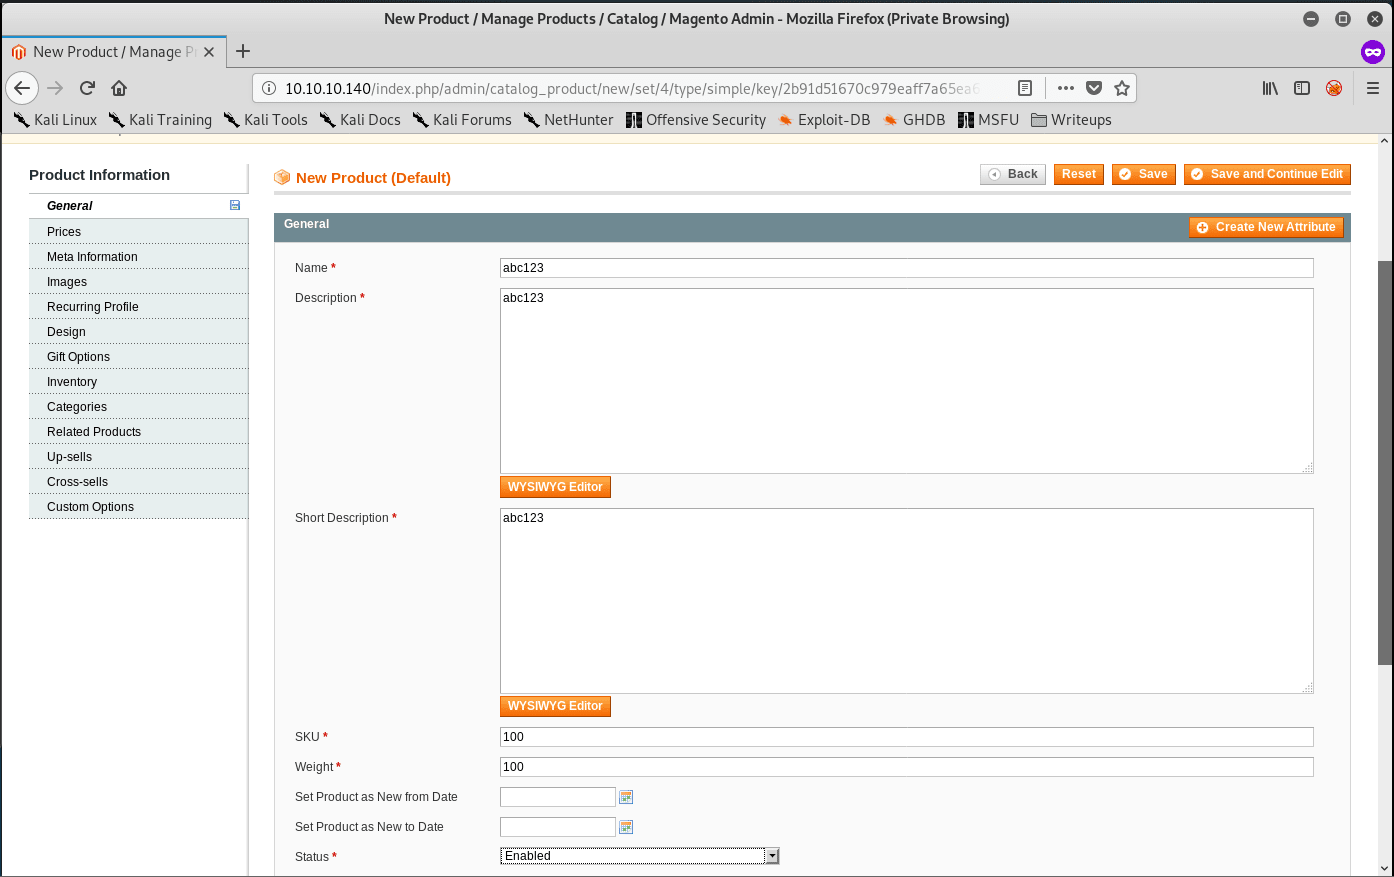
Task: Open WYSIWYG Editor for Description
Action: coord(555,487)
